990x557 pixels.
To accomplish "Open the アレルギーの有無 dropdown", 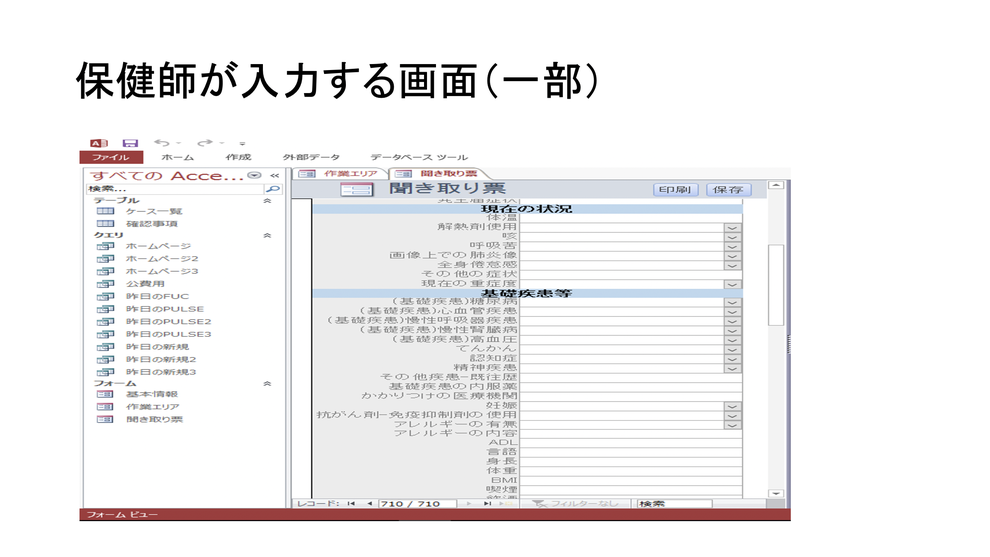I will pyautogui.click(x=732, y=424).
